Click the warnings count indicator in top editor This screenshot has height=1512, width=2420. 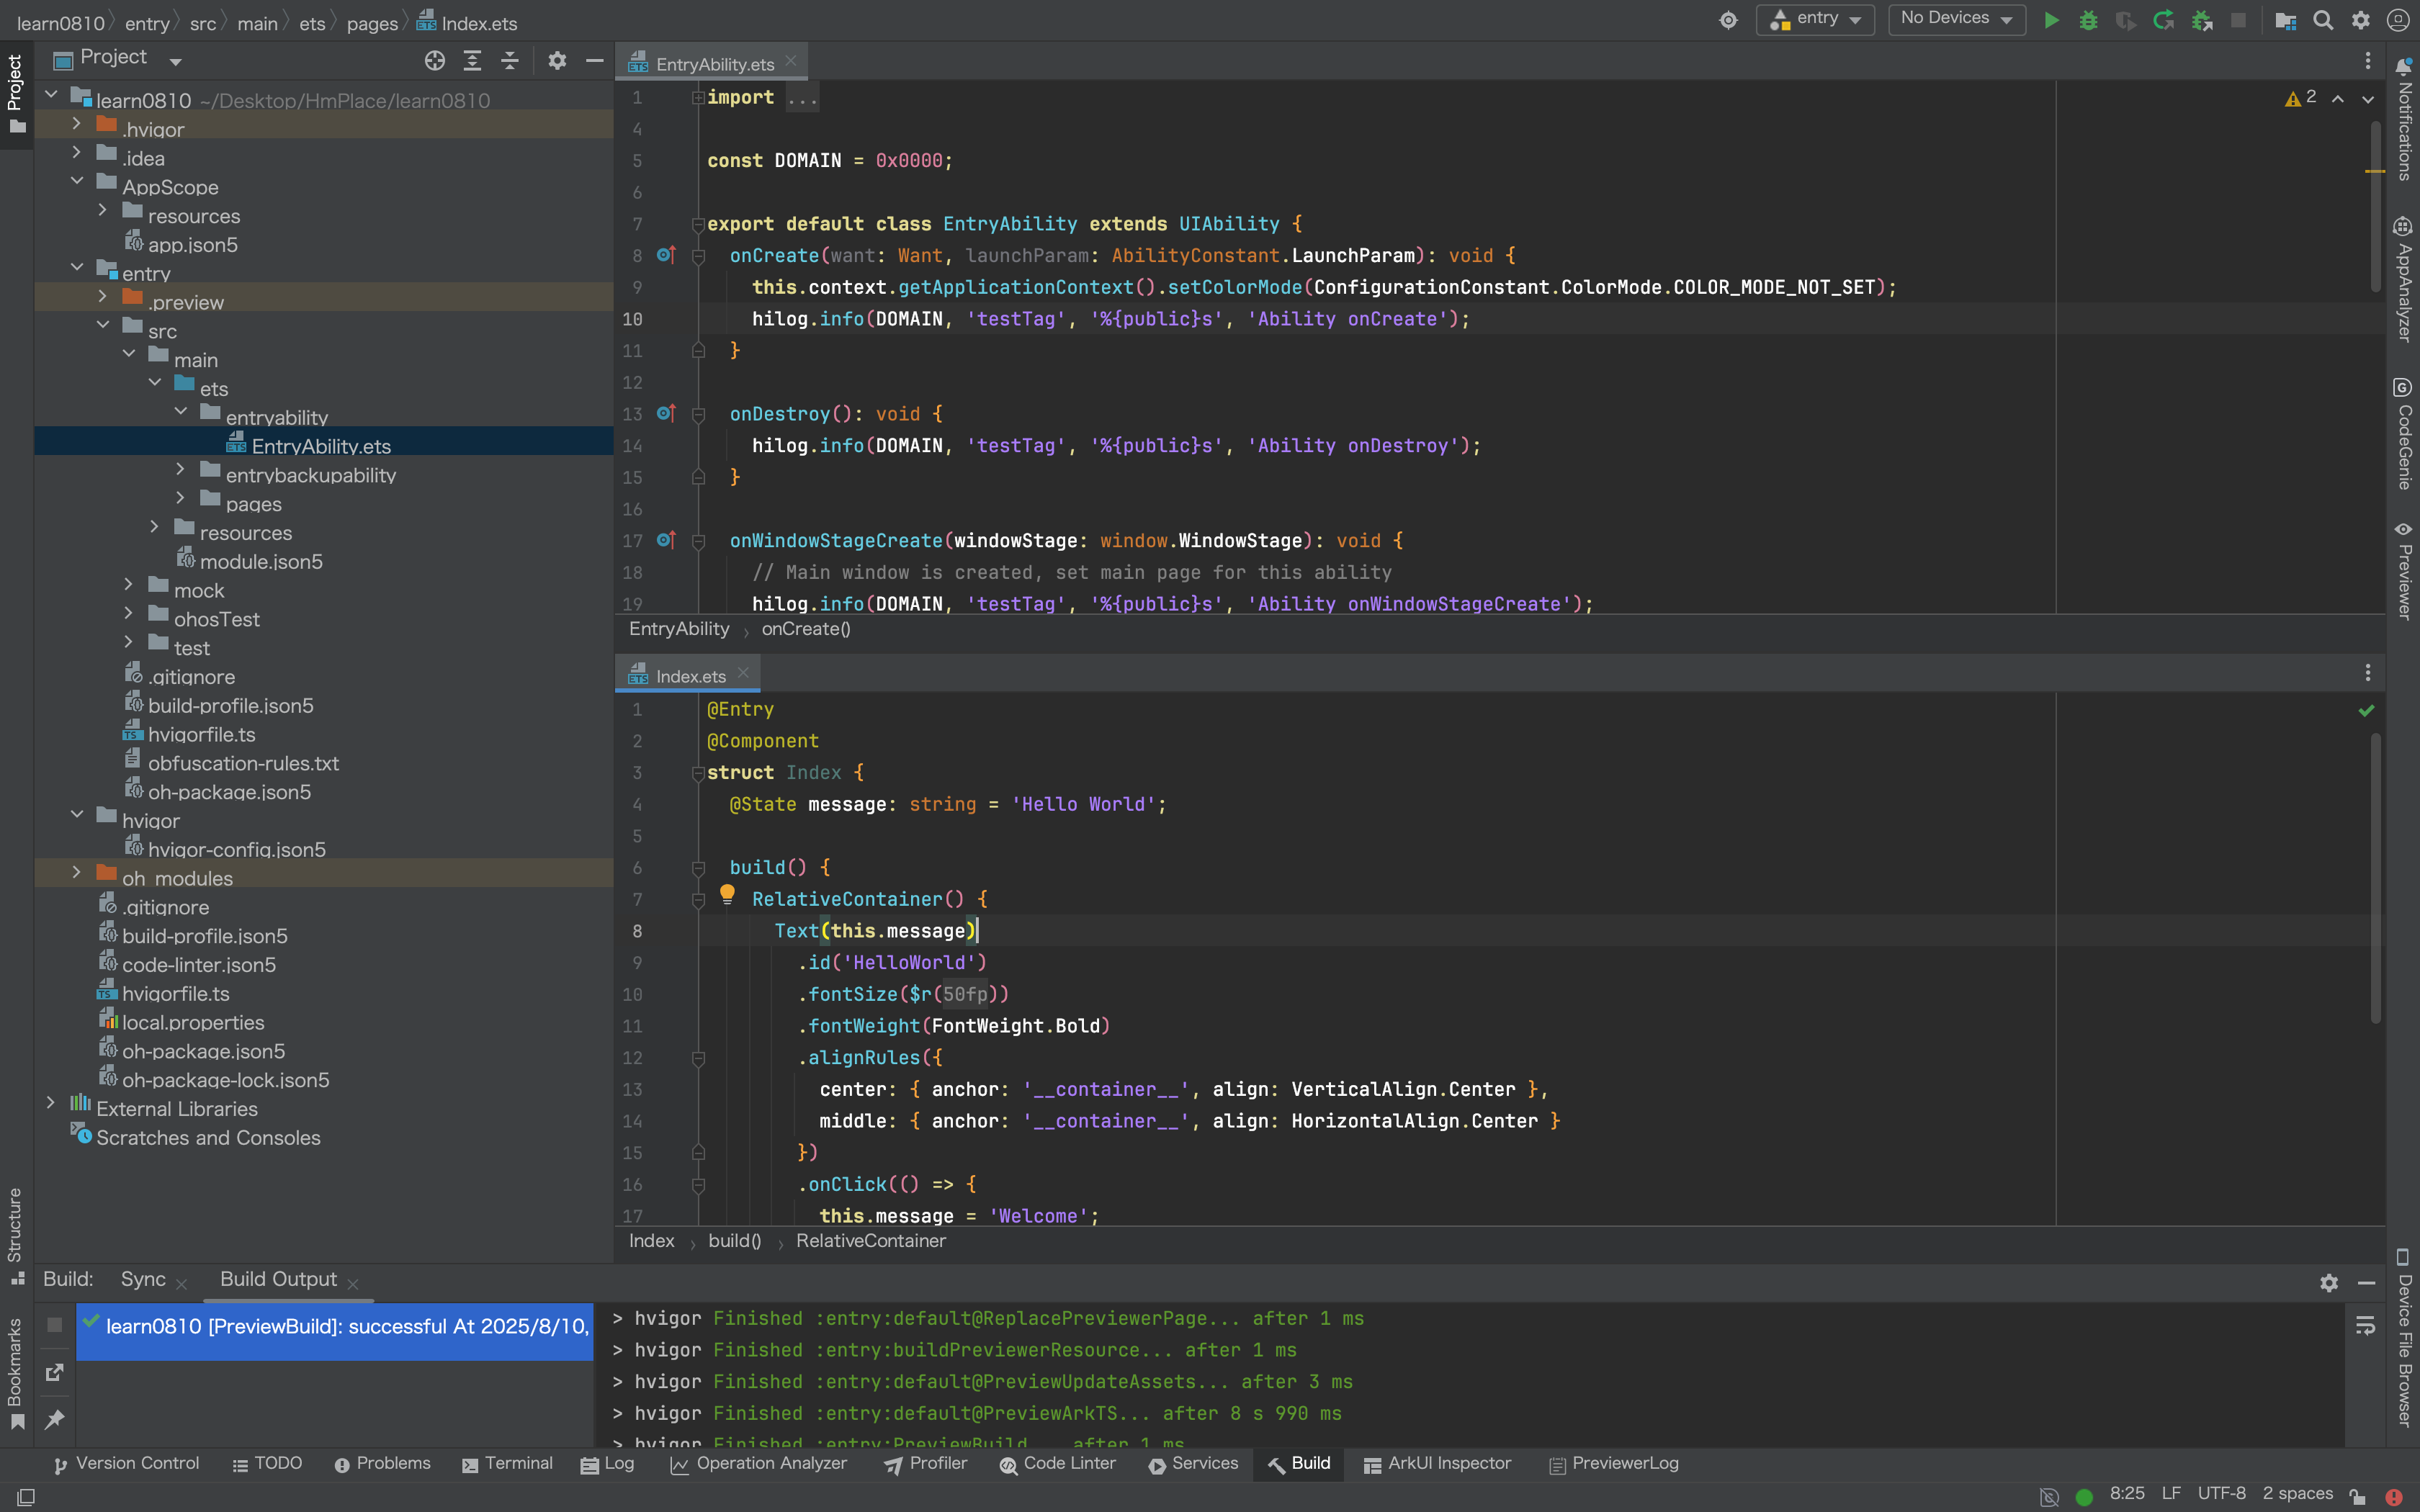[x=2300, y=97]
